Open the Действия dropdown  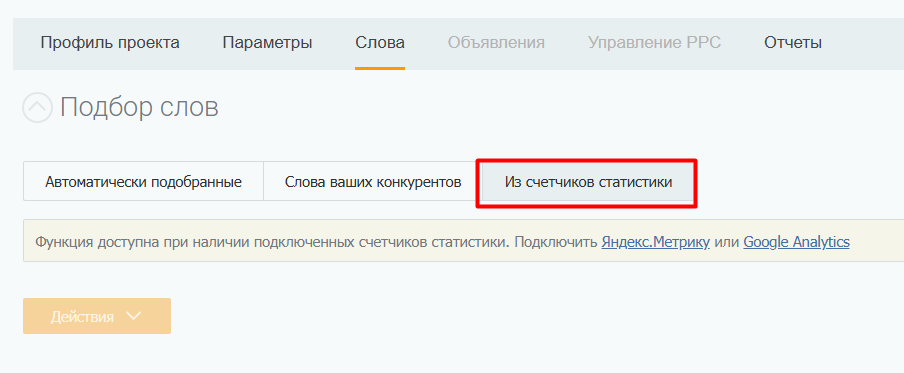coord(97,316)
